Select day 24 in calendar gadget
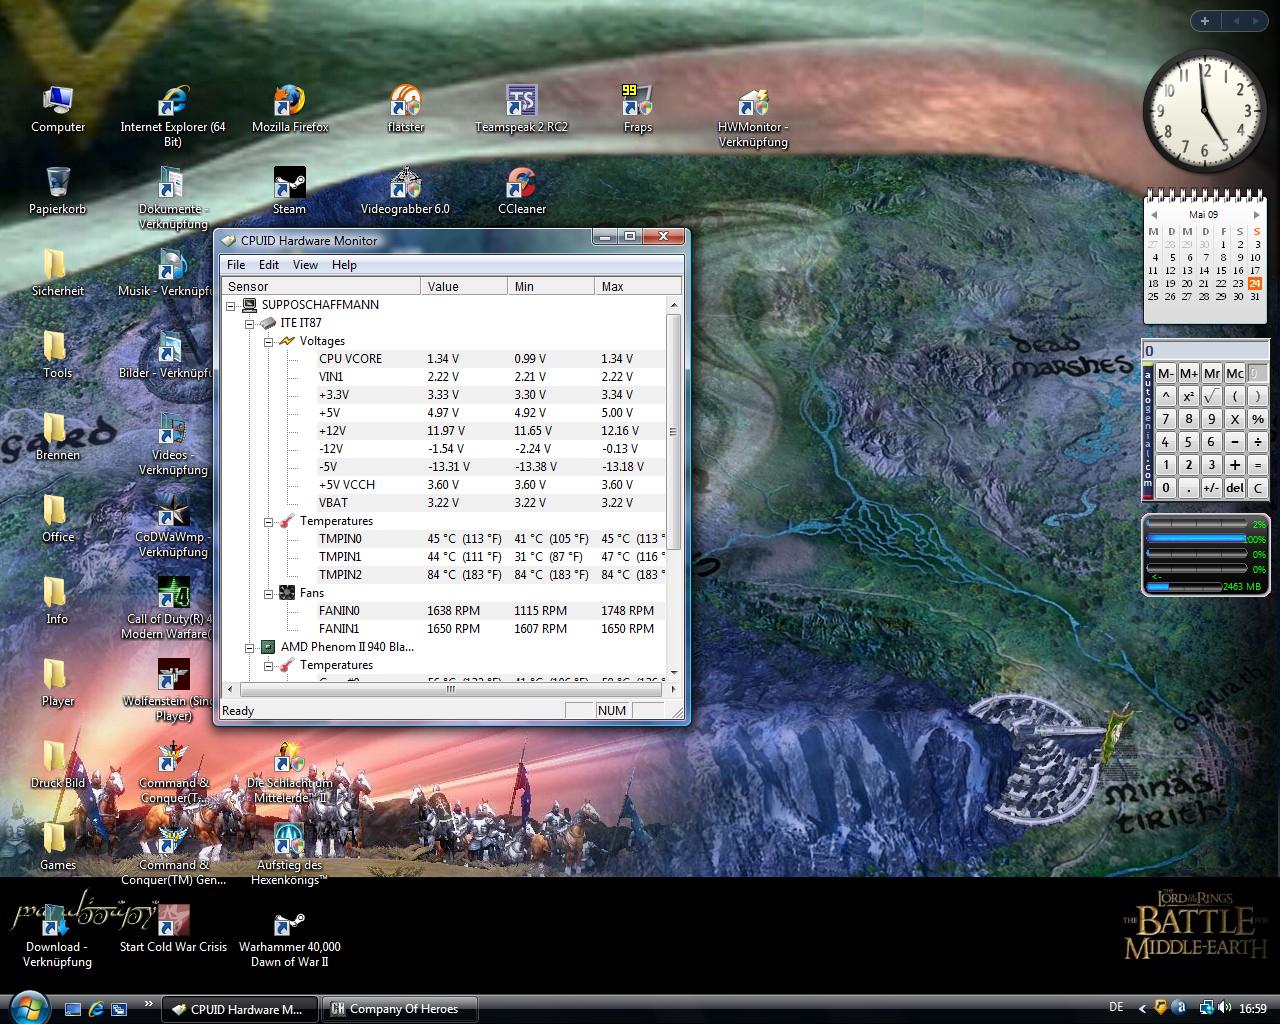 pos(1255,283)
